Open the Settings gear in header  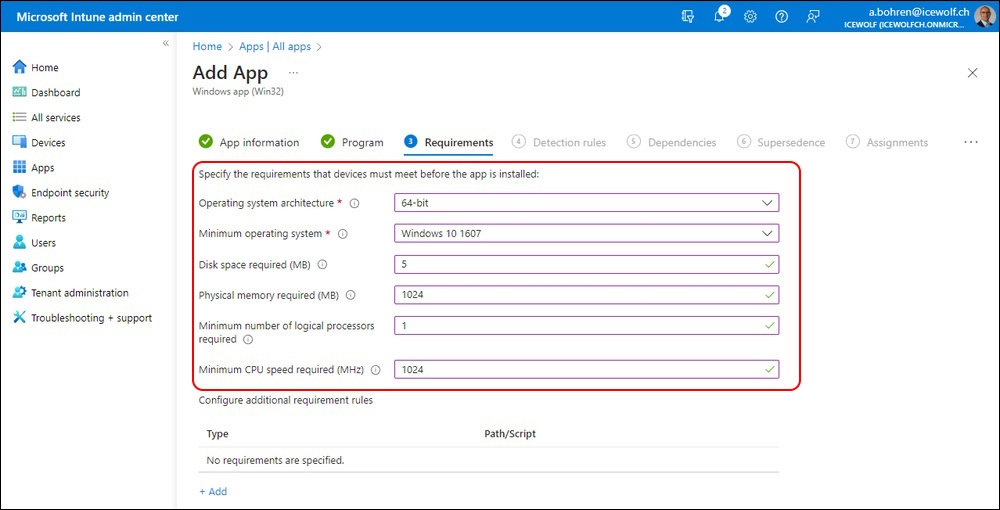[751, 17]
